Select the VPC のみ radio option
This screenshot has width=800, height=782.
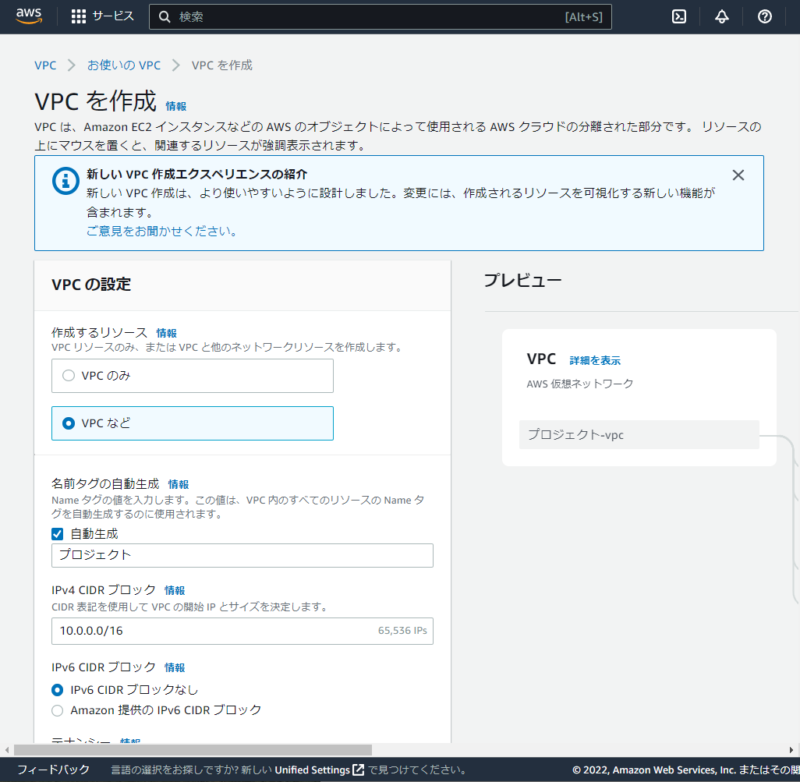click(x=68, y=375)
